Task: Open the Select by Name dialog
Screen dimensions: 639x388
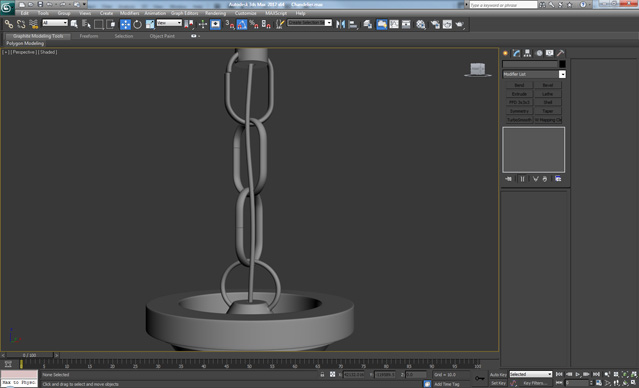Action: tap(86, 24)
